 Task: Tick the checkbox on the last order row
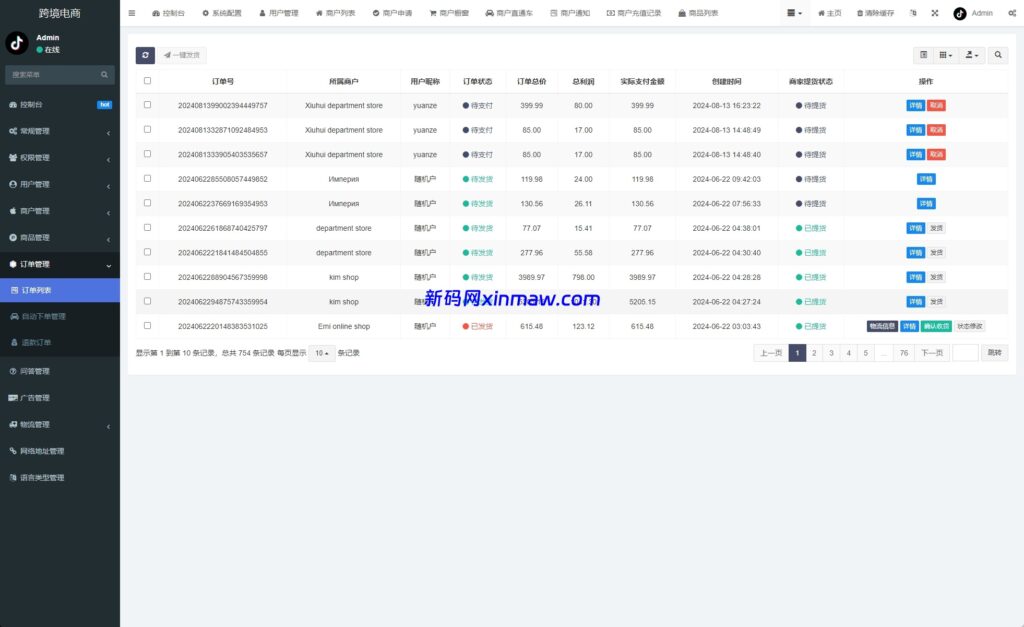tap(146, 325)
